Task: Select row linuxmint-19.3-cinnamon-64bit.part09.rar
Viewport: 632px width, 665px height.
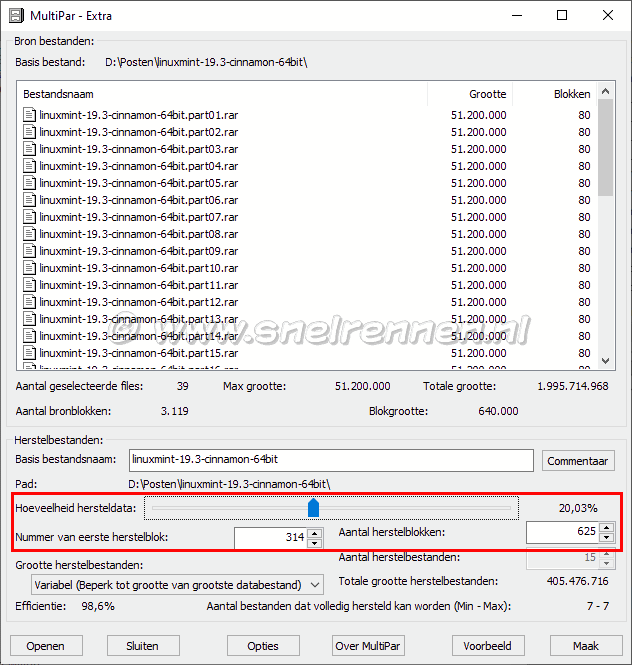Action: [x=307, y=251]
